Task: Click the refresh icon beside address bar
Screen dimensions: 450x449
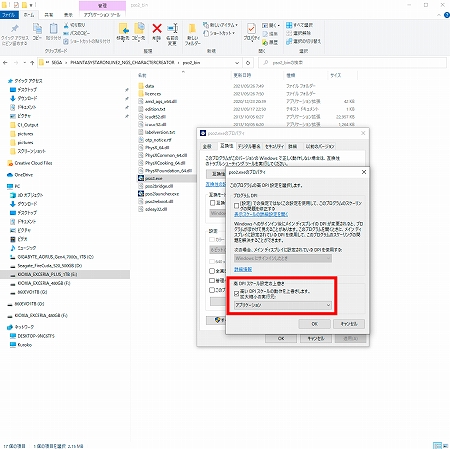Action: 248,63
